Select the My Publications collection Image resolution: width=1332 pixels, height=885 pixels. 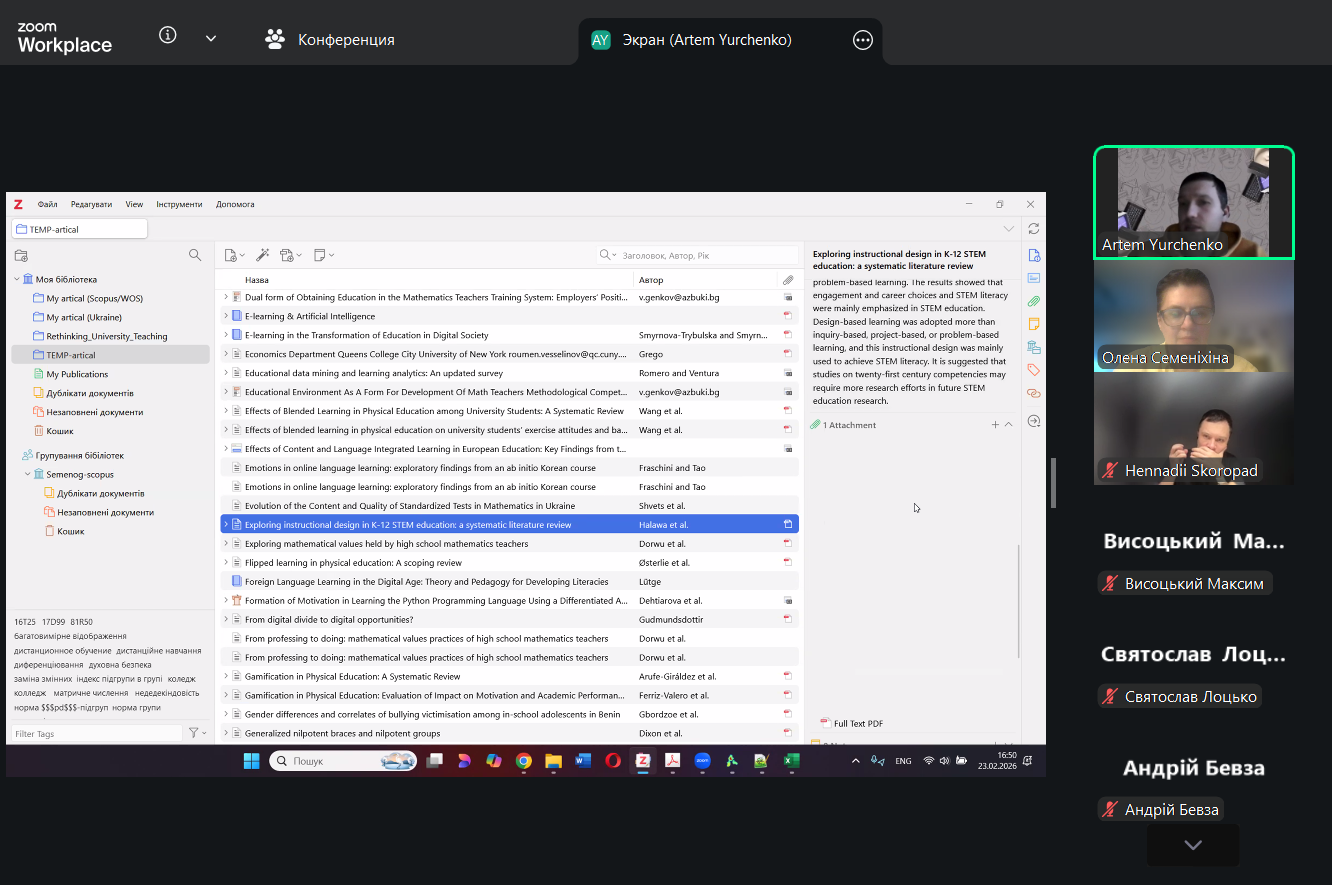coord(77,374)
